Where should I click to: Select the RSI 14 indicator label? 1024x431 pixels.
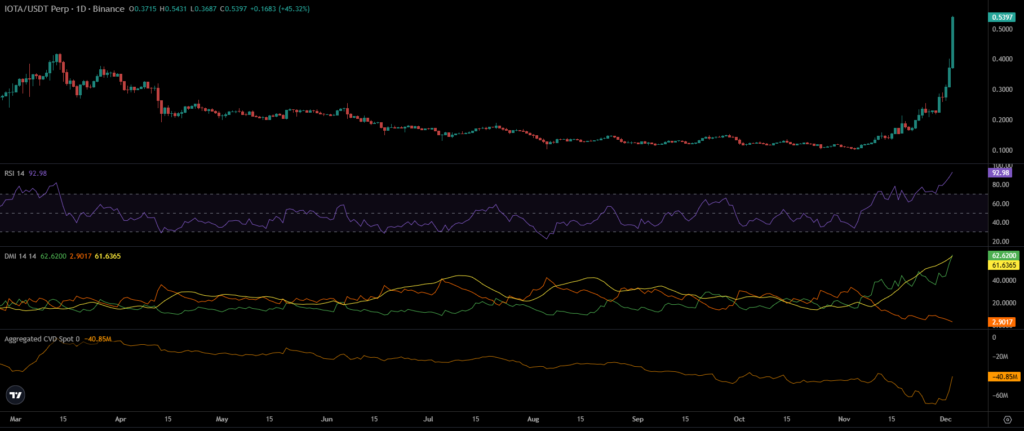click(x=16, y=173)
